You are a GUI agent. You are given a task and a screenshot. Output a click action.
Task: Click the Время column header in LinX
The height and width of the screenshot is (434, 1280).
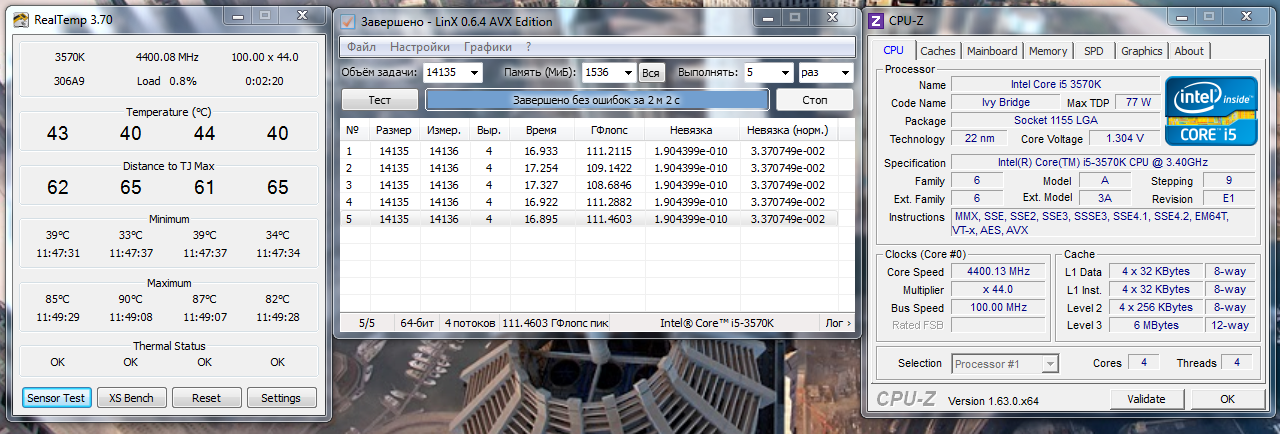(x=541, y=130)
